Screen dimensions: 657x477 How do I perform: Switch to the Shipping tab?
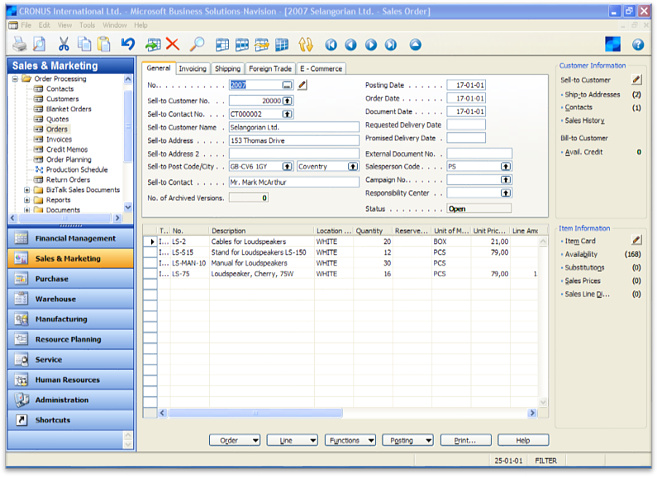tap(228, 69)
